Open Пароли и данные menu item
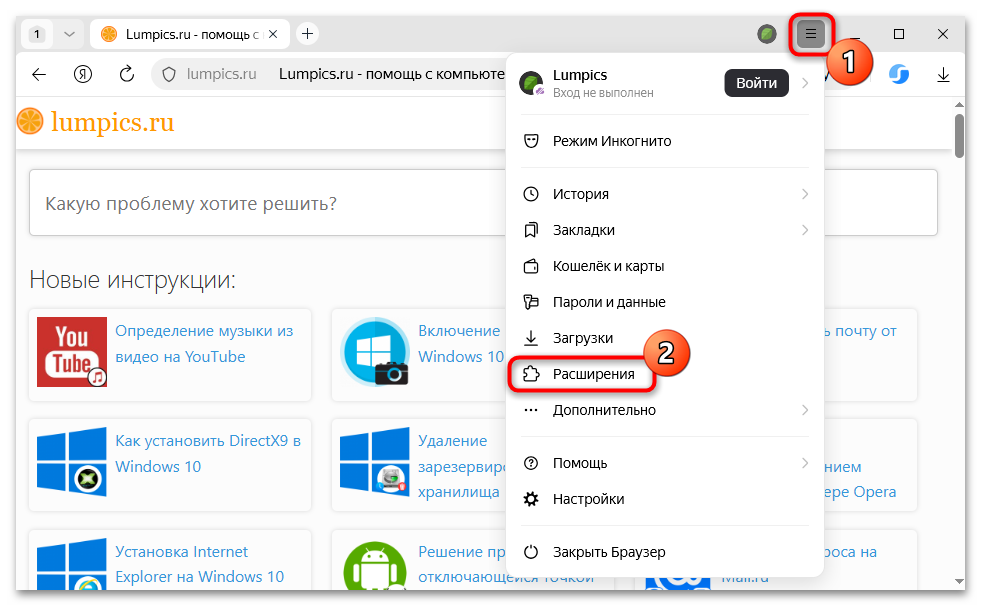Image resolution: width=981 pixels, height=606 pixels. pos(664,302)
